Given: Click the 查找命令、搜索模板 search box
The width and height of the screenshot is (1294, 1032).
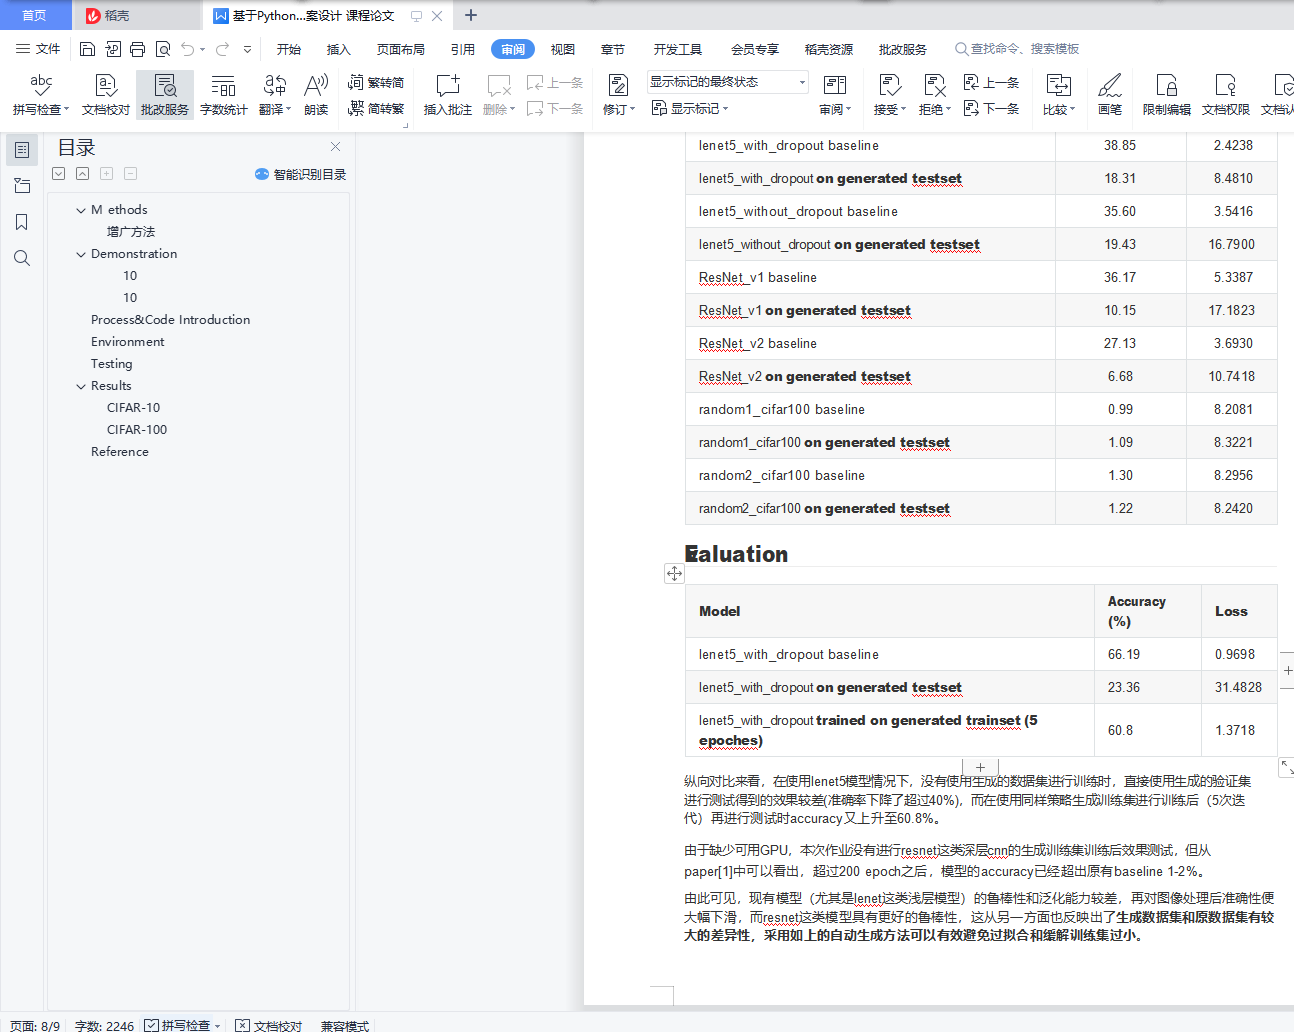Looking at the screenshot, I should (1018, 49).
